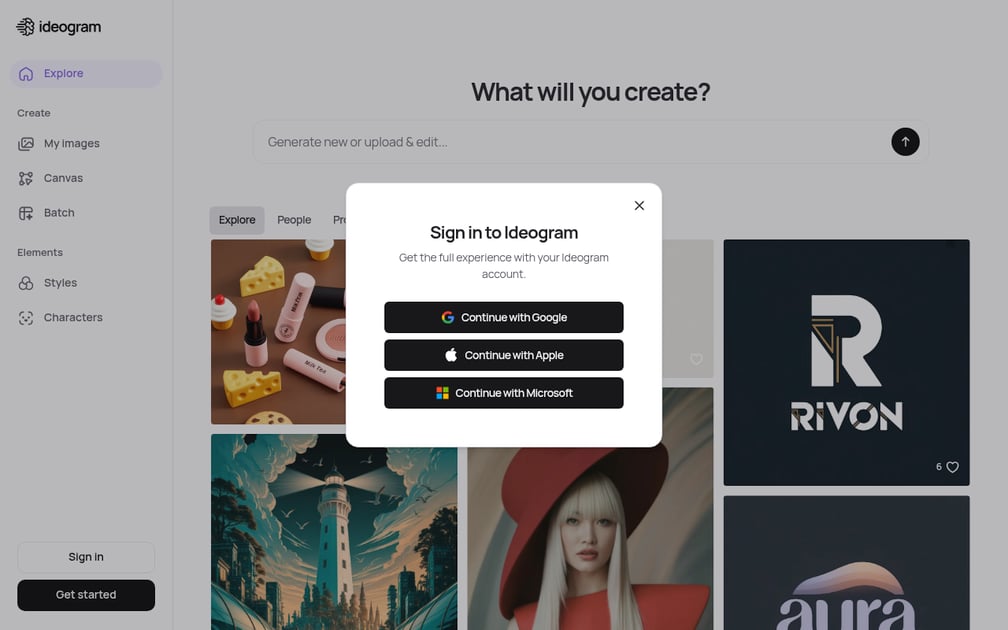Click the Ideogram logo icon
The height and width of the screenshot is (630, 1008).
pos(25,27)
